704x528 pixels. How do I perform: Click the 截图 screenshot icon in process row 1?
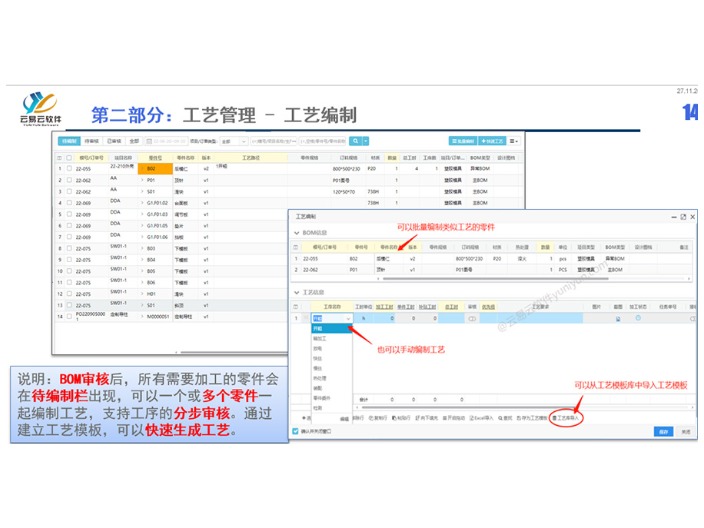(618, 318)
